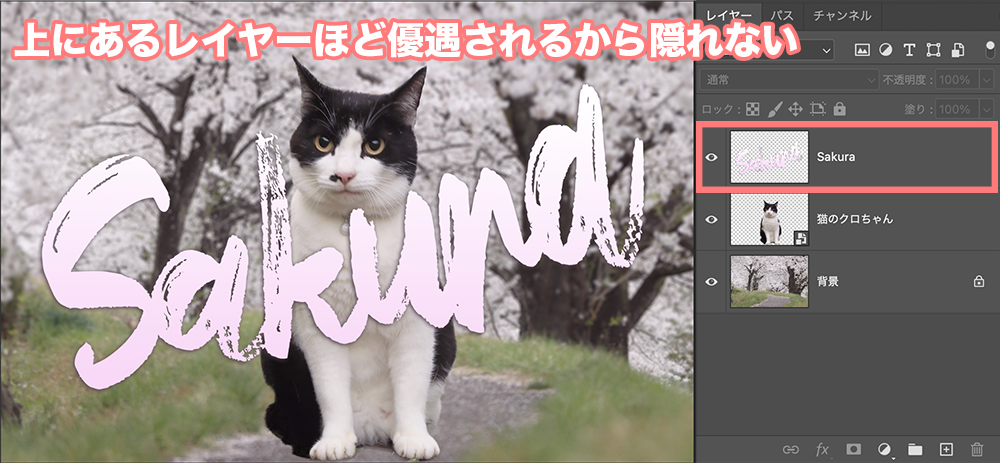Open the fx layer style menu
1000x463 pixels.
pos(822,449)
